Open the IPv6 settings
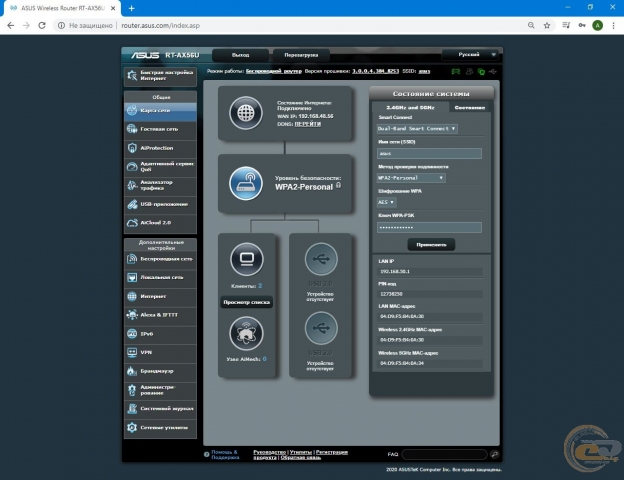Viewport: 624px width, 480px height. [160, 334]
